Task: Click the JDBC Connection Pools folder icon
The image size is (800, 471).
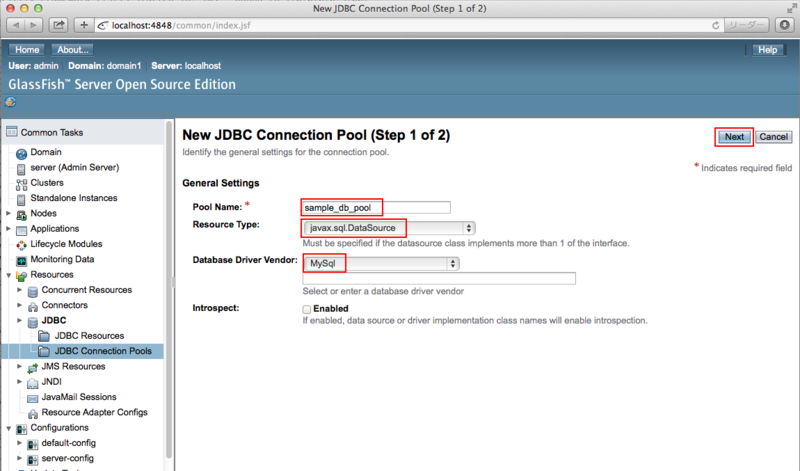Action: pyautogui.click(x=44, y=351)
